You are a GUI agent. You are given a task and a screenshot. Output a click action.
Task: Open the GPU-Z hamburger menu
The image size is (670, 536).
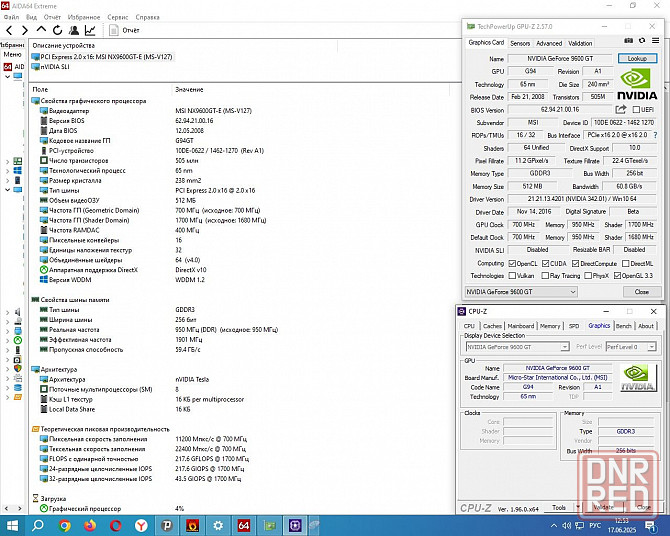click(655, 41)
